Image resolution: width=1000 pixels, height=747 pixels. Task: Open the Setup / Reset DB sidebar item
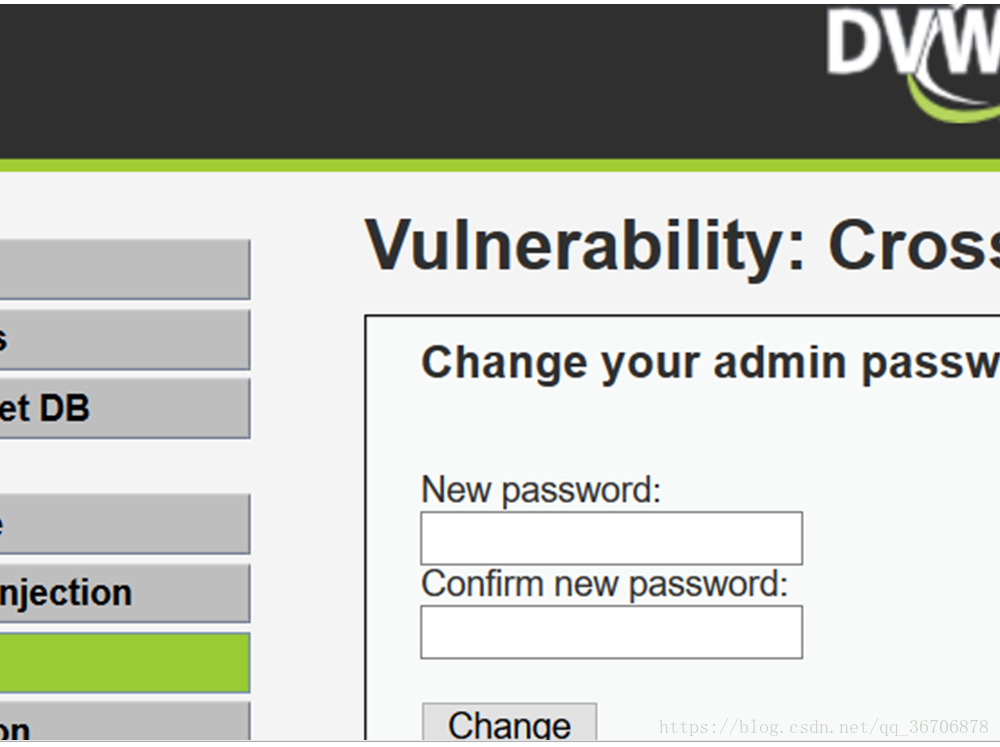click(x=124, y=408)
